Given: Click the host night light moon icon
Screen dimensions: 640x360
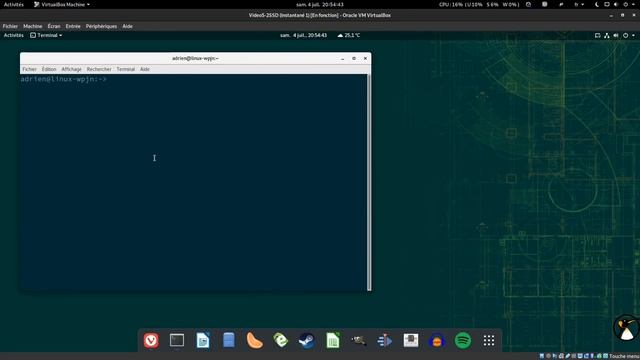Looking at the screenshot, I should click(x=597, y=4).
